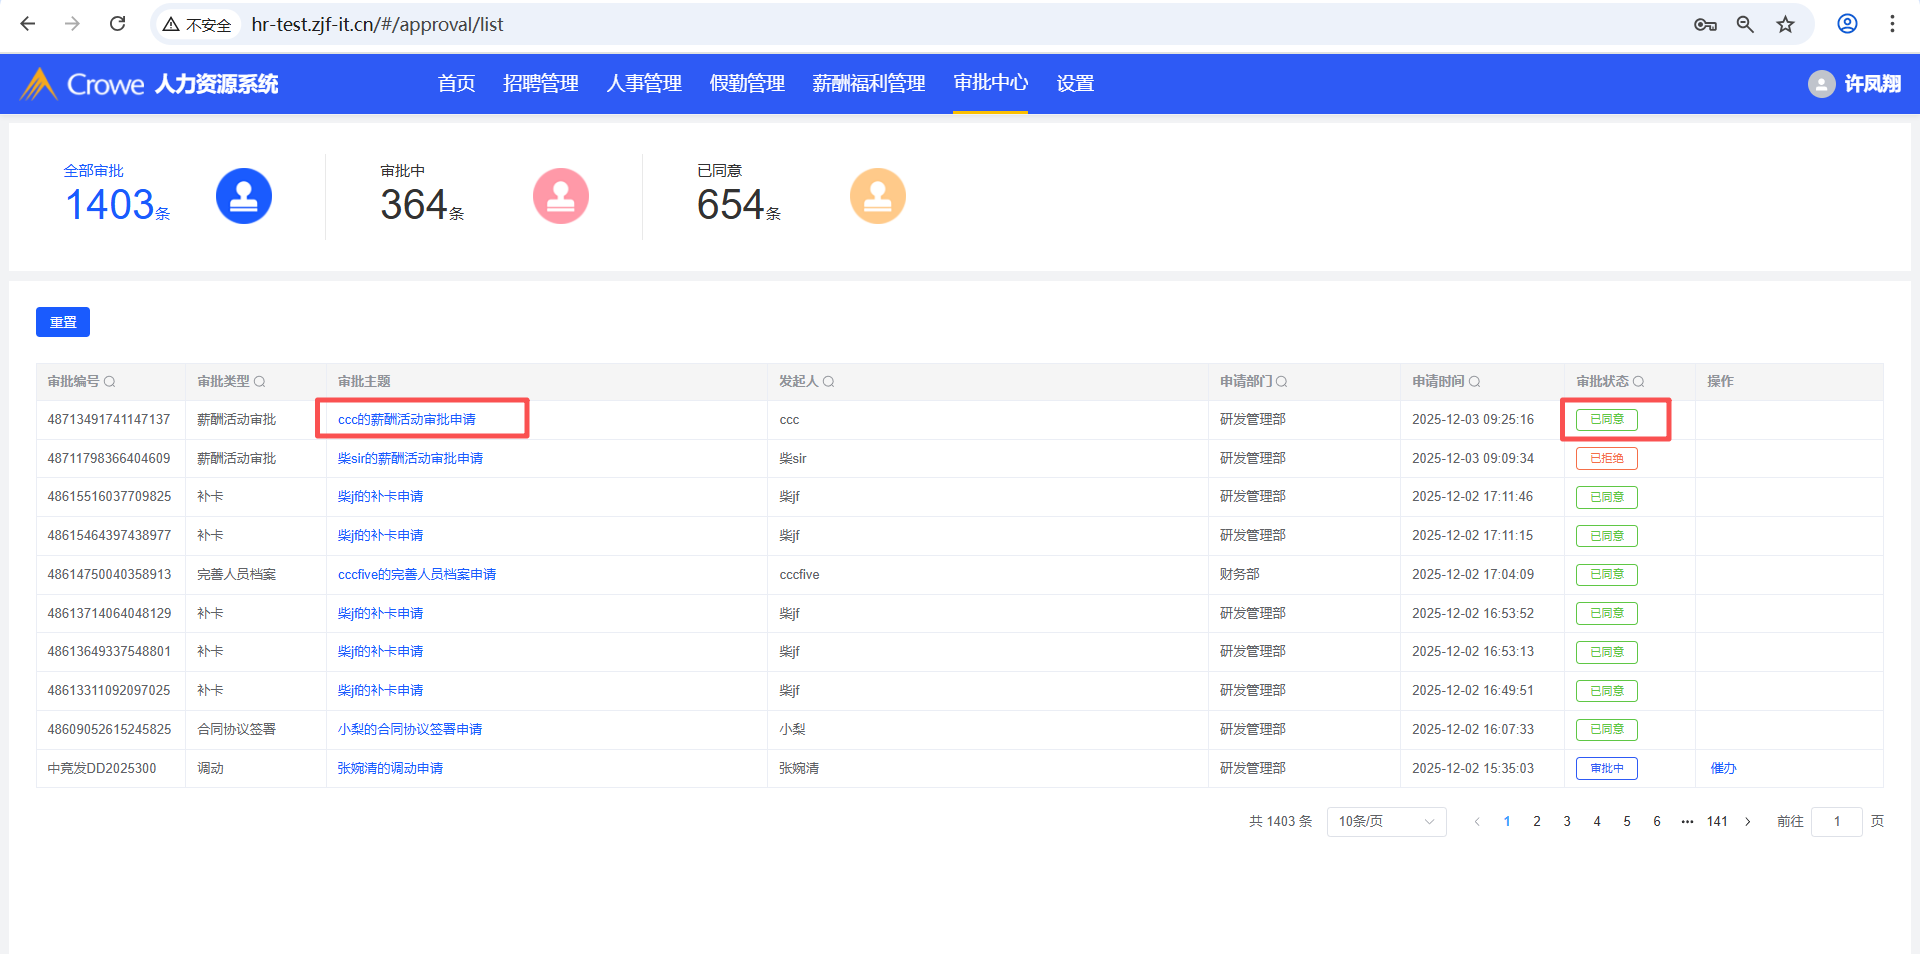
Task: Bookmark this page with the star icon
Action: coord(1786,24)
